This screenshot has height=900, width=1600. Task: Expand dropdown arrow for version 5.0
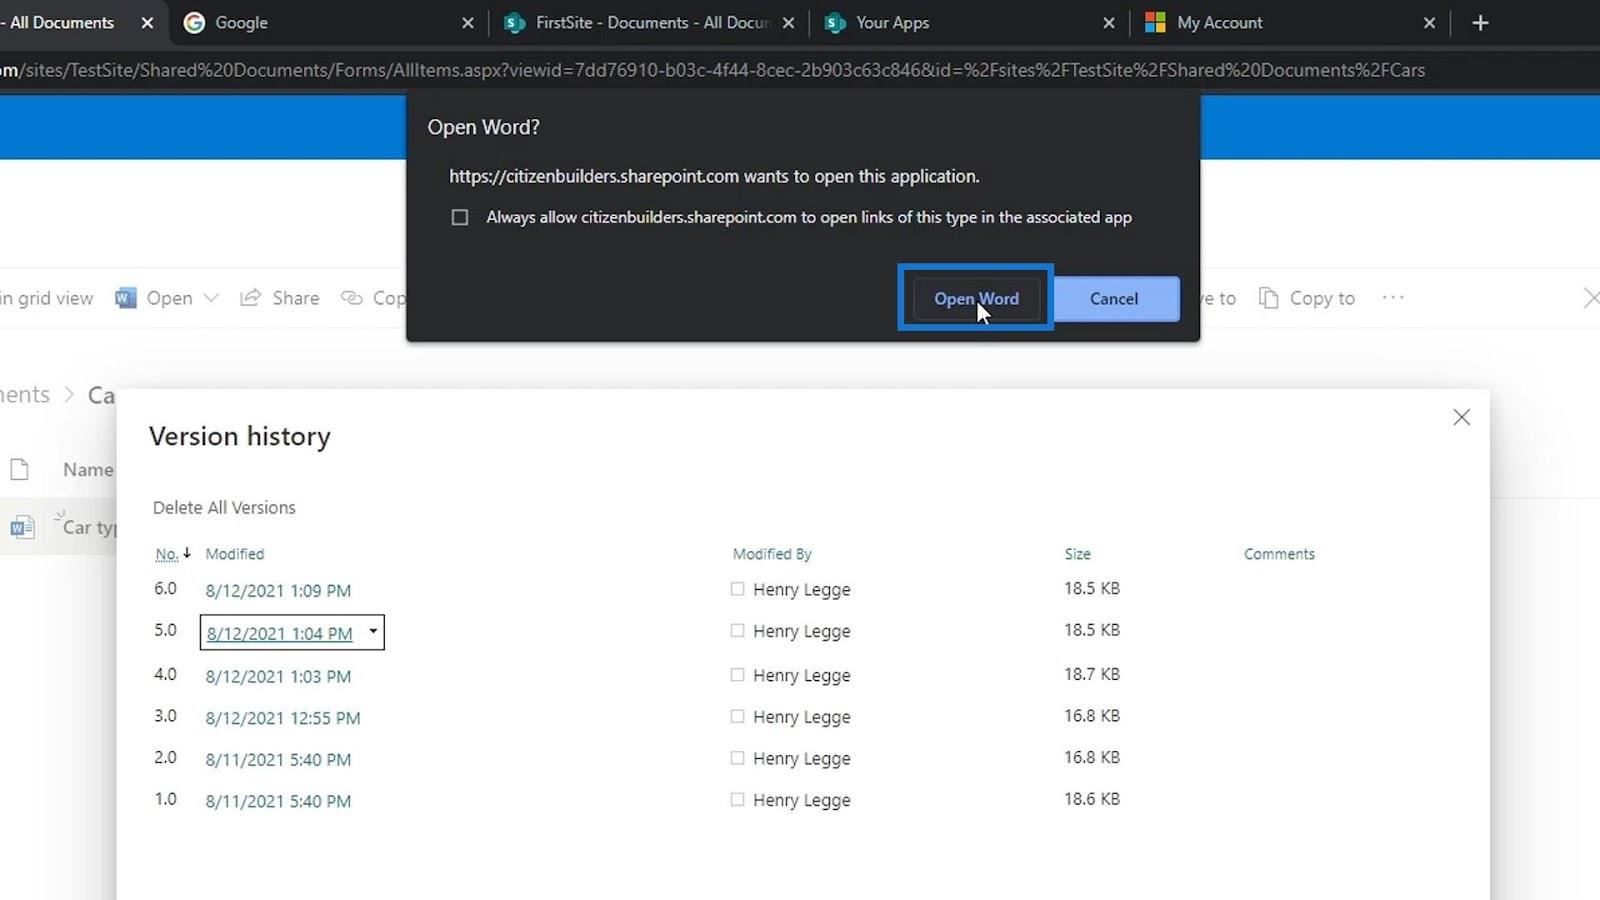point(373,632)
